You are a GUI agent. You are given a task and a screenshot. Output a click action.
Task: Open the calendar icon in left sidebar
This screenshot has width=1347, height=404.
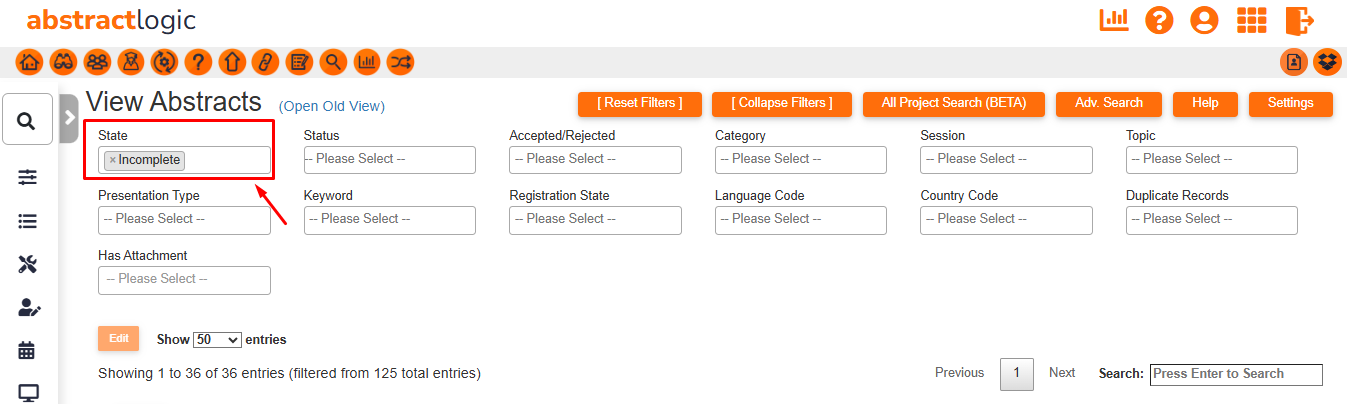(x=27, y=350)
